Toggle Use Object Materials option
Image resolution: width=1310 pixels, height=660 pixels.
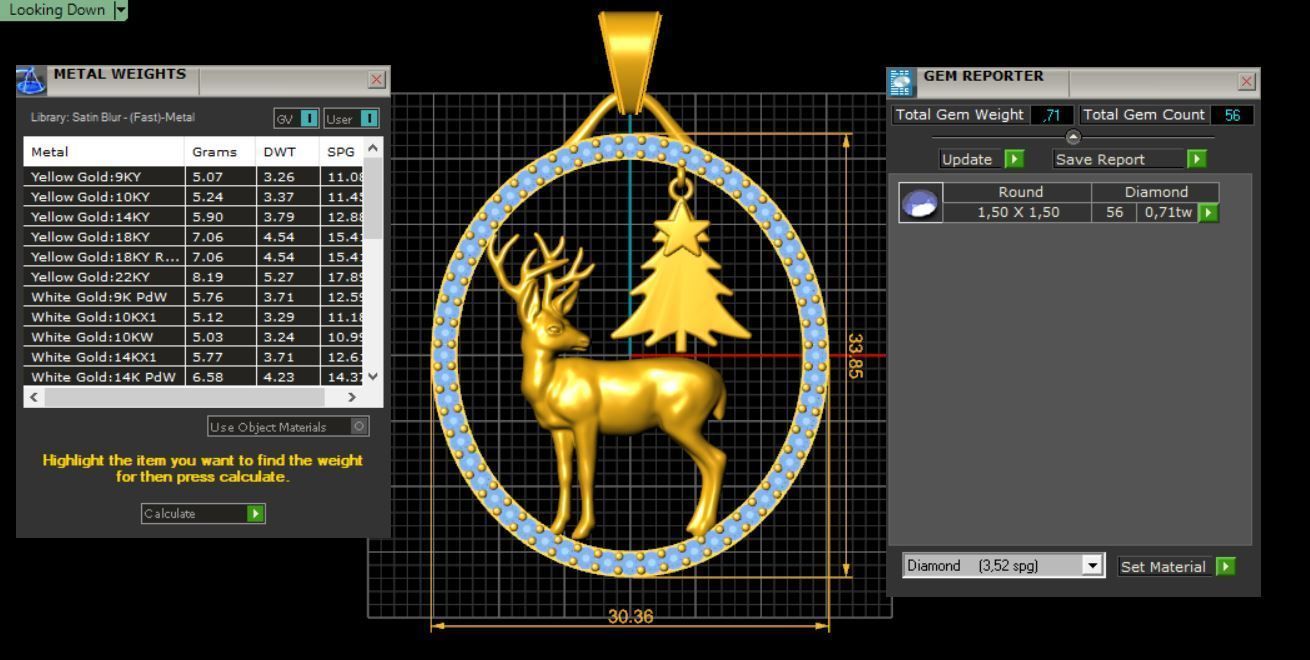pyautogui.click(x=360, y=427)
